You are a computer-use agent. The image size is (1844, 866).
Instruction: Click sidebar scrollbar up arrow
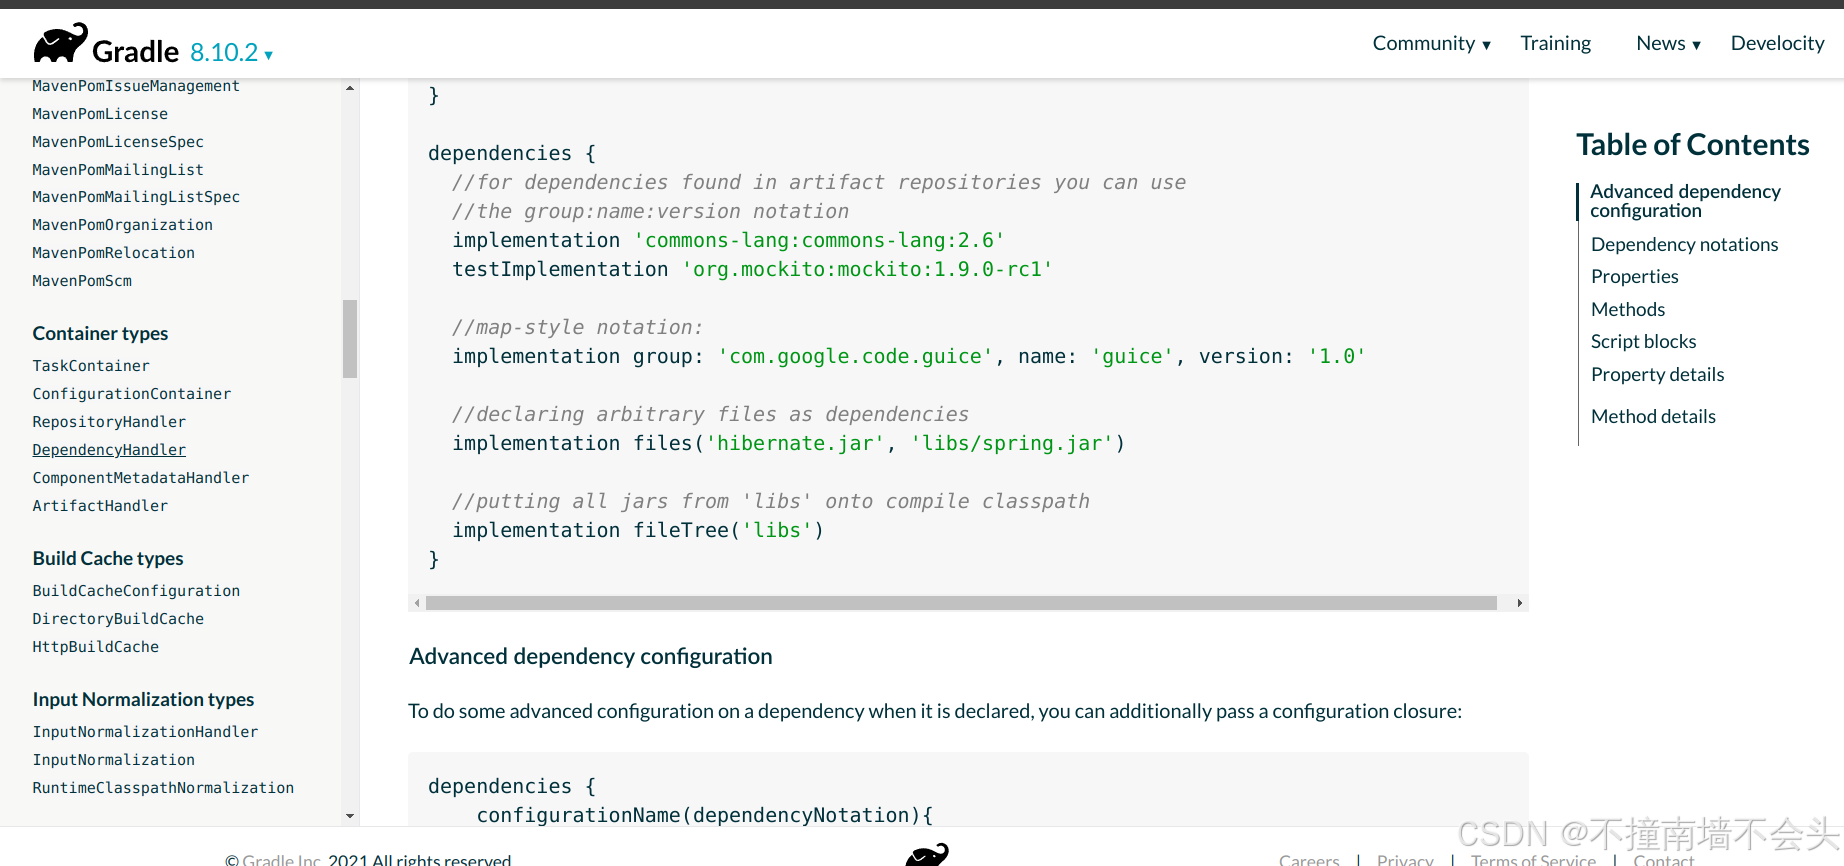(350, 88)
